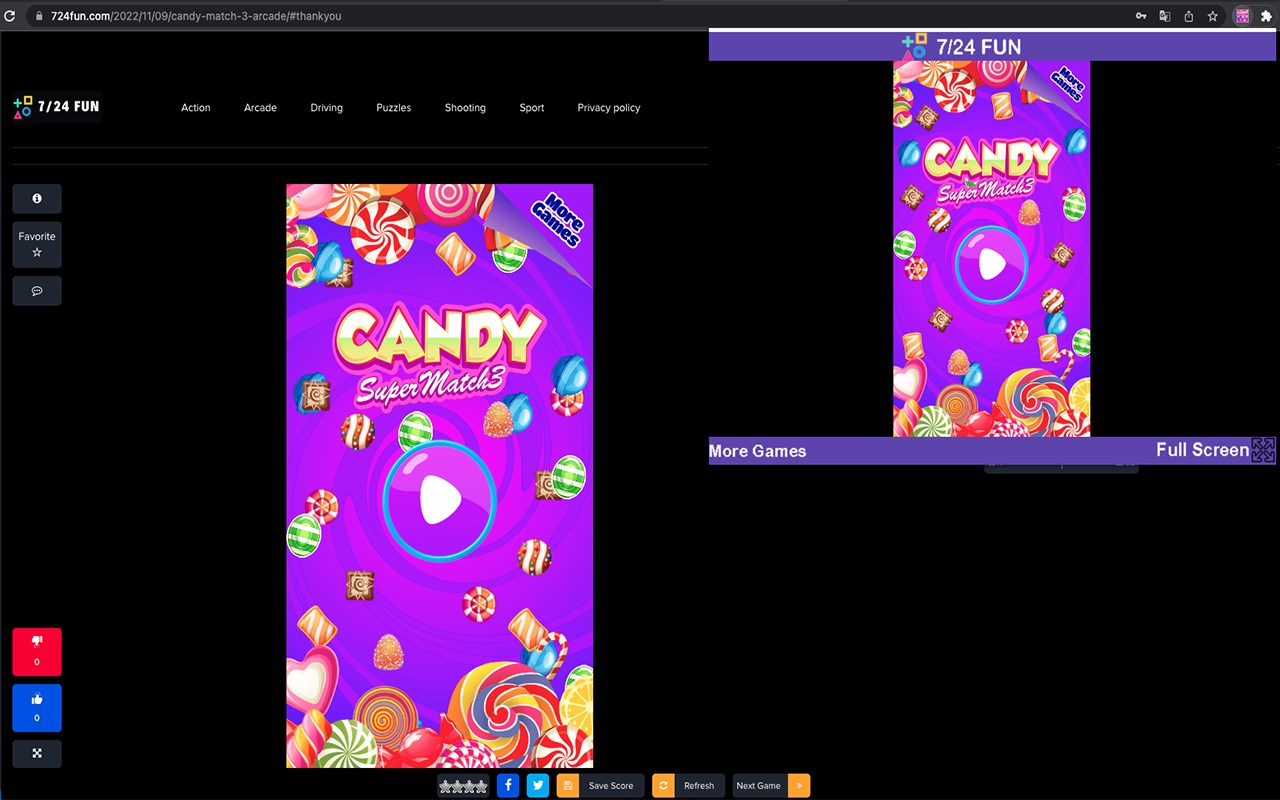Viewport: 1280px width, 800px height.
Task: Open the Puzzles menu category
Action: (x=394, y=108)
